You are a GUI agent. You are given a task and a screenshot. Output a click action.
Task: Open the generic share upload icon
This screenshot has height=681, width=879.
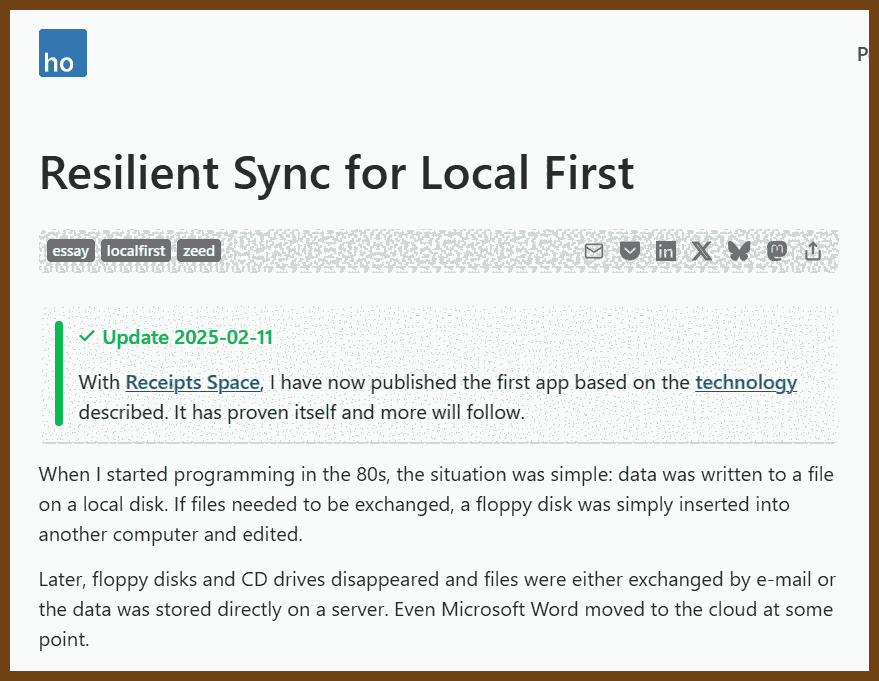pyautogui.click(x=813, y=251)
